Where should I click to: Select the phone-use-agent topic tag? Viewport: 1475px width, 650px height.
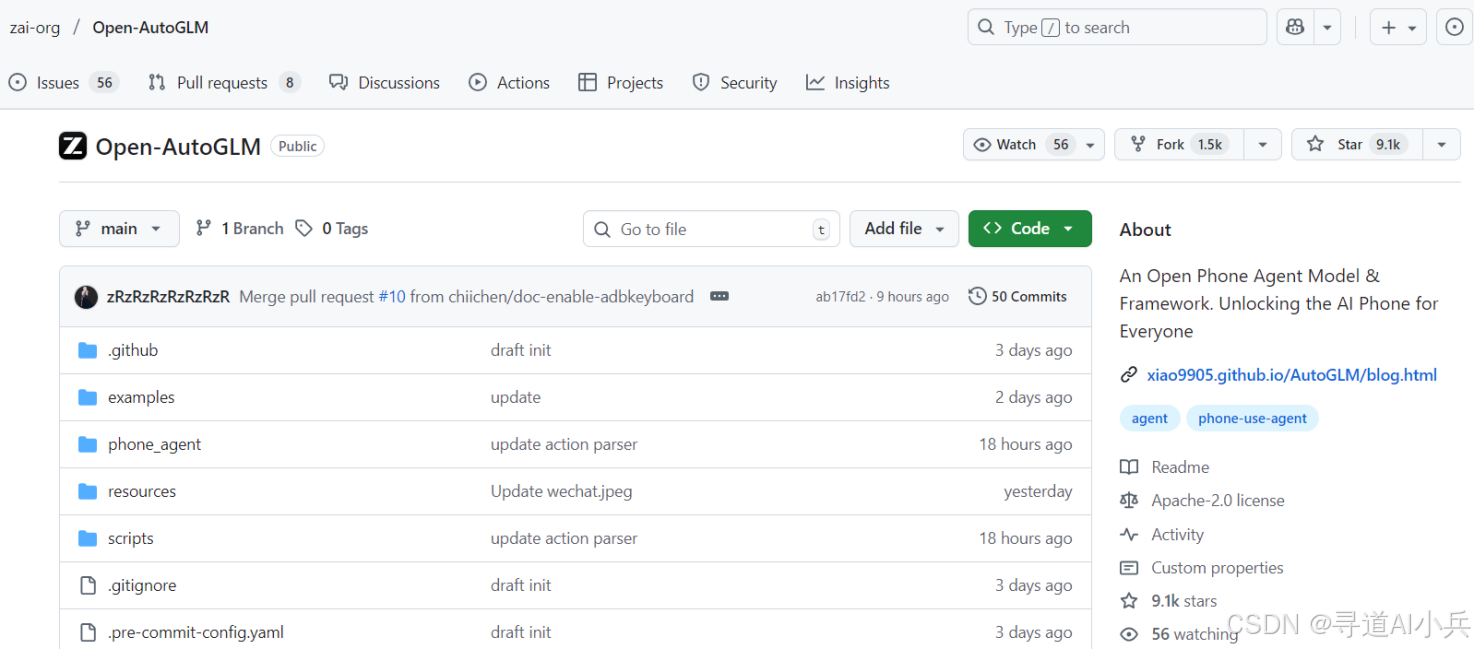(x=1252, y=418)
